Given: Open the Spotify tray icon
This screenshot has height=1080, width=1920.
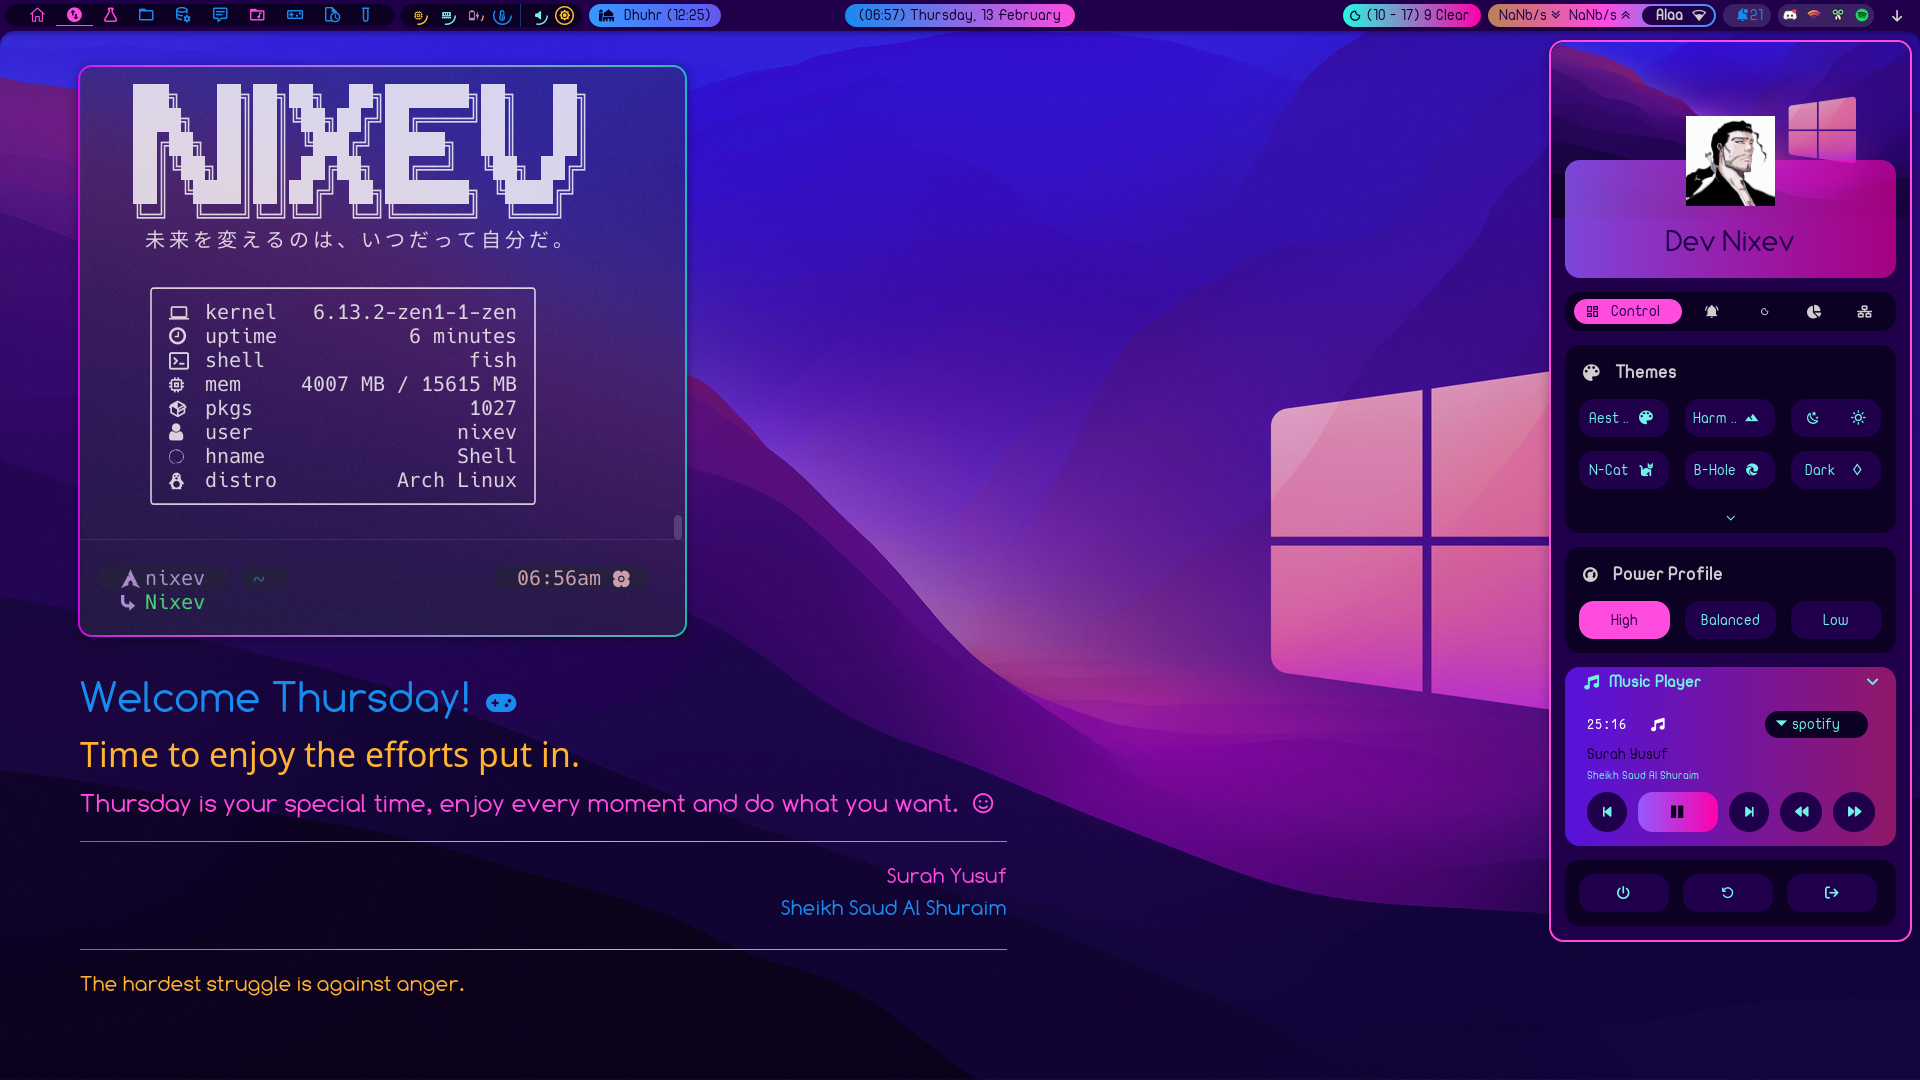Looking at the screenshot, I should tap(1862, 15).
